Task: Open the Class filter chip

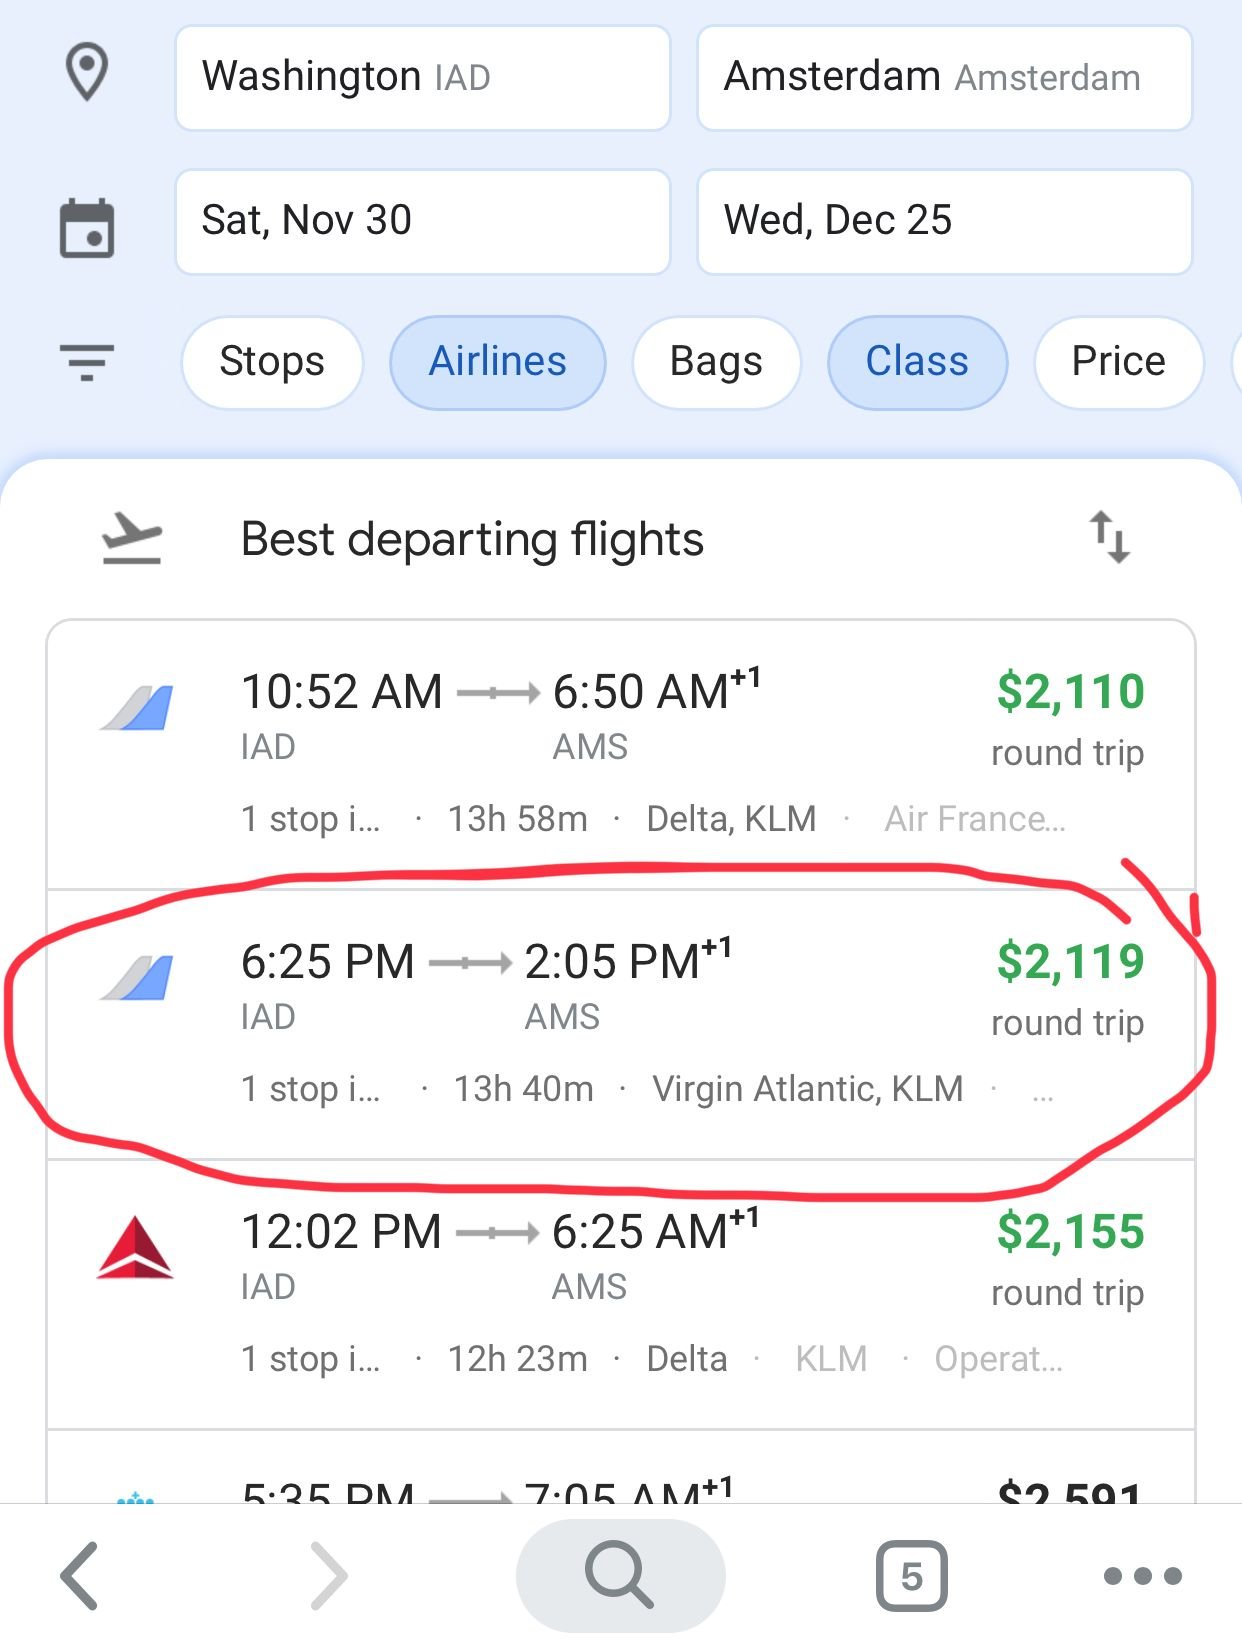Action: point(917,362)
